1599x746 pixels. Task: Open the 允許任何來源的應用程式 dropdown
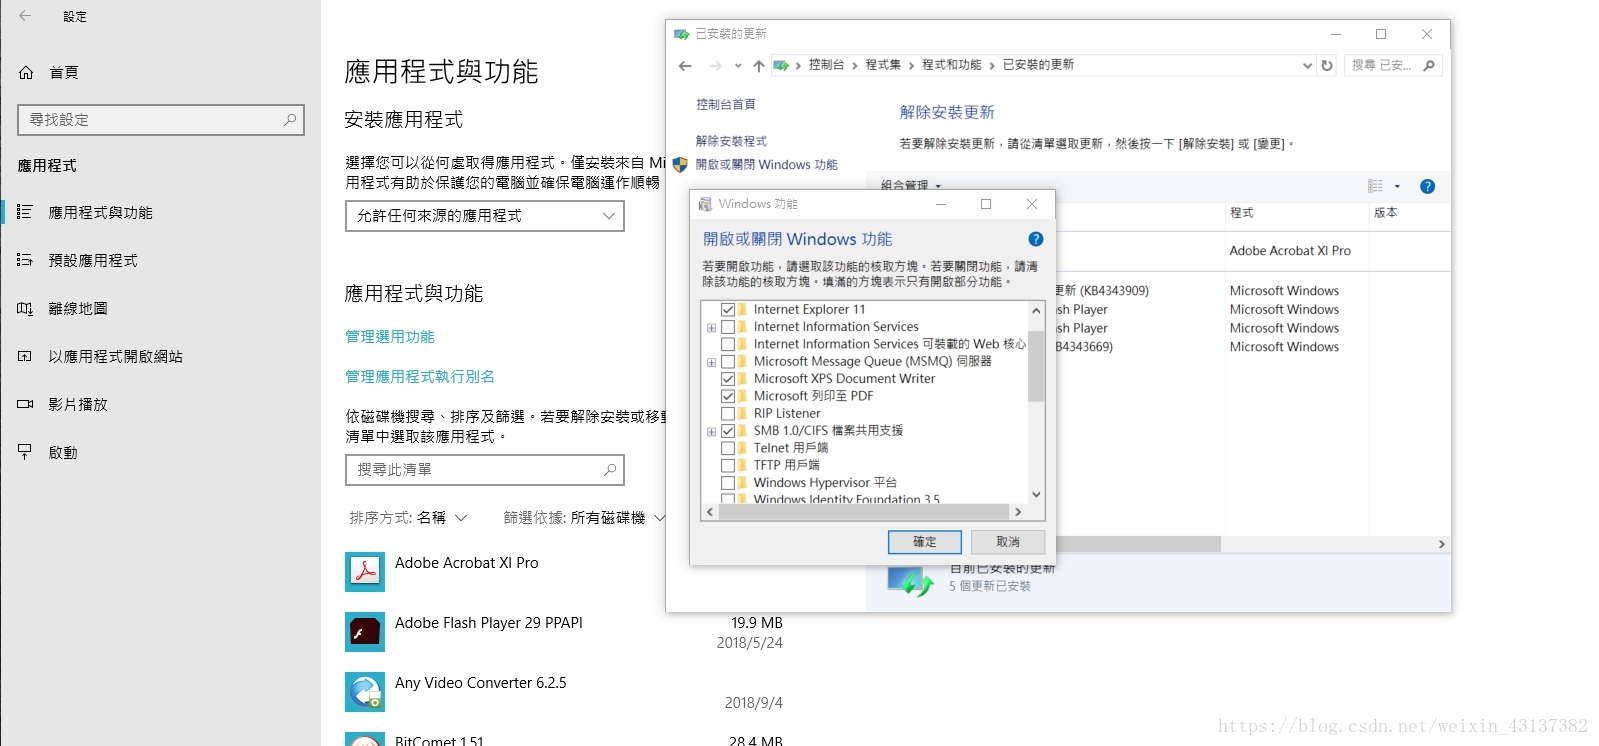tap(485, 216)
